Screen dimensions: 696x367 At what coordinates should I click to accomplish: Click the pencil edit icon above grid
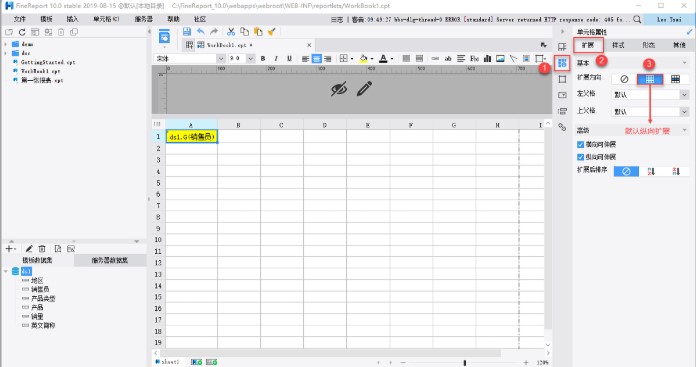coord(364,89)
